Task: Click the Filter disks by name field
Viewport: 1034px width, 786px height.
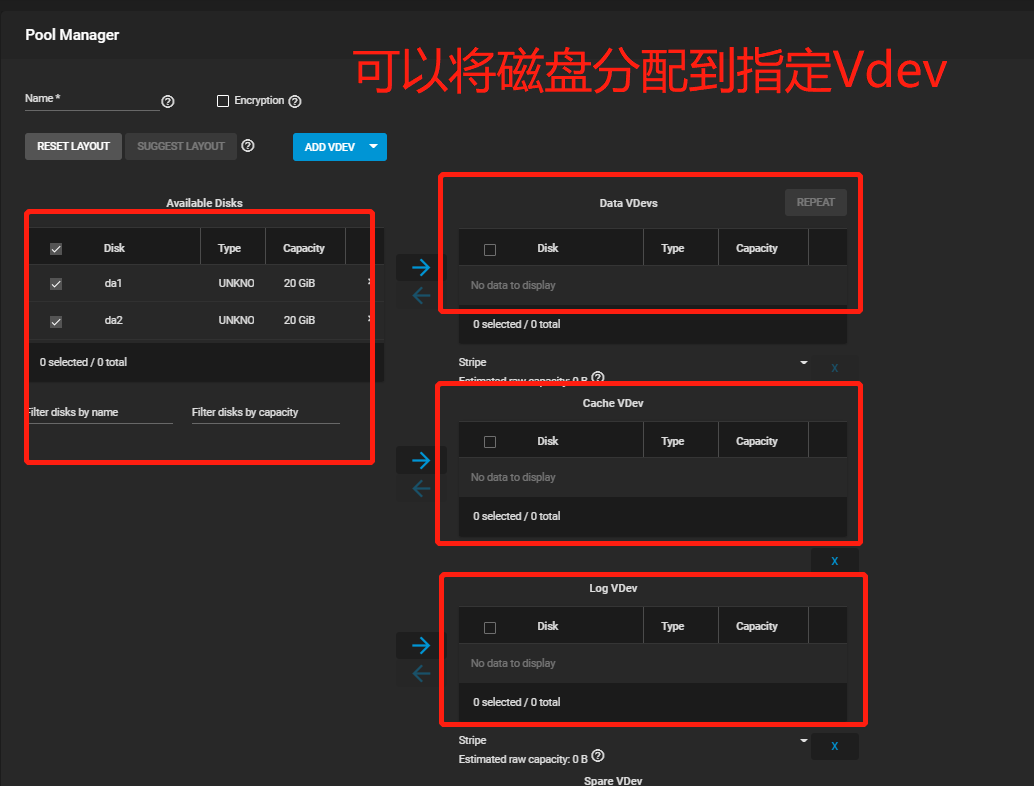Action: pos(100,411)
